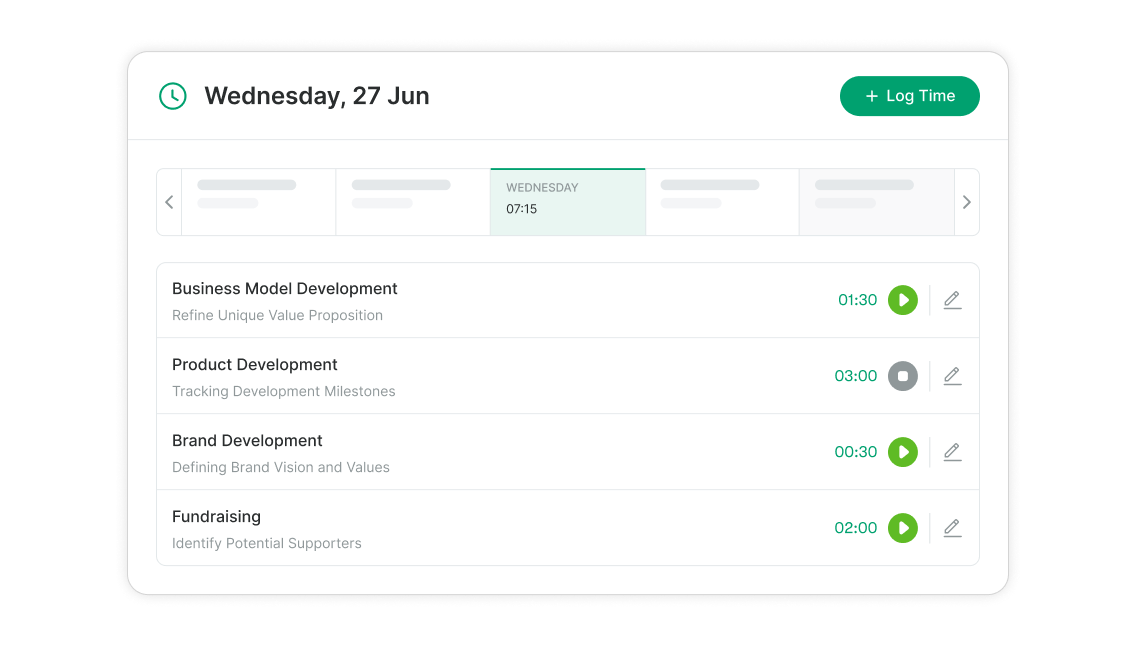This screenshot has width=1136, height=648.
Task: Edit the Fundraising time entry
Action: click(952, 528)
